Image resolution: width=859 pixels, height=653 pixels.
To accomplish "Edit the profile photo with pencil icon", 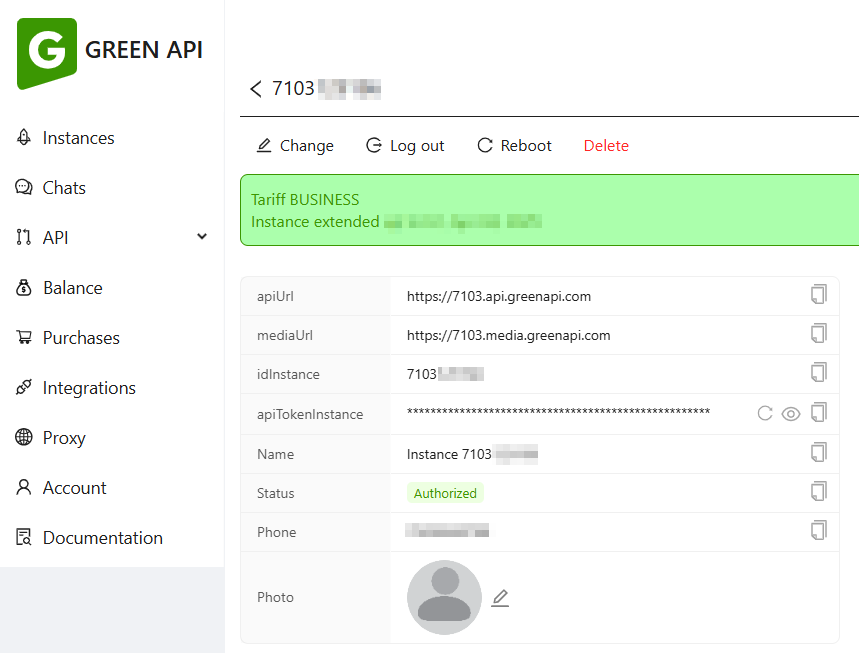I will click(x=500, y=598).
